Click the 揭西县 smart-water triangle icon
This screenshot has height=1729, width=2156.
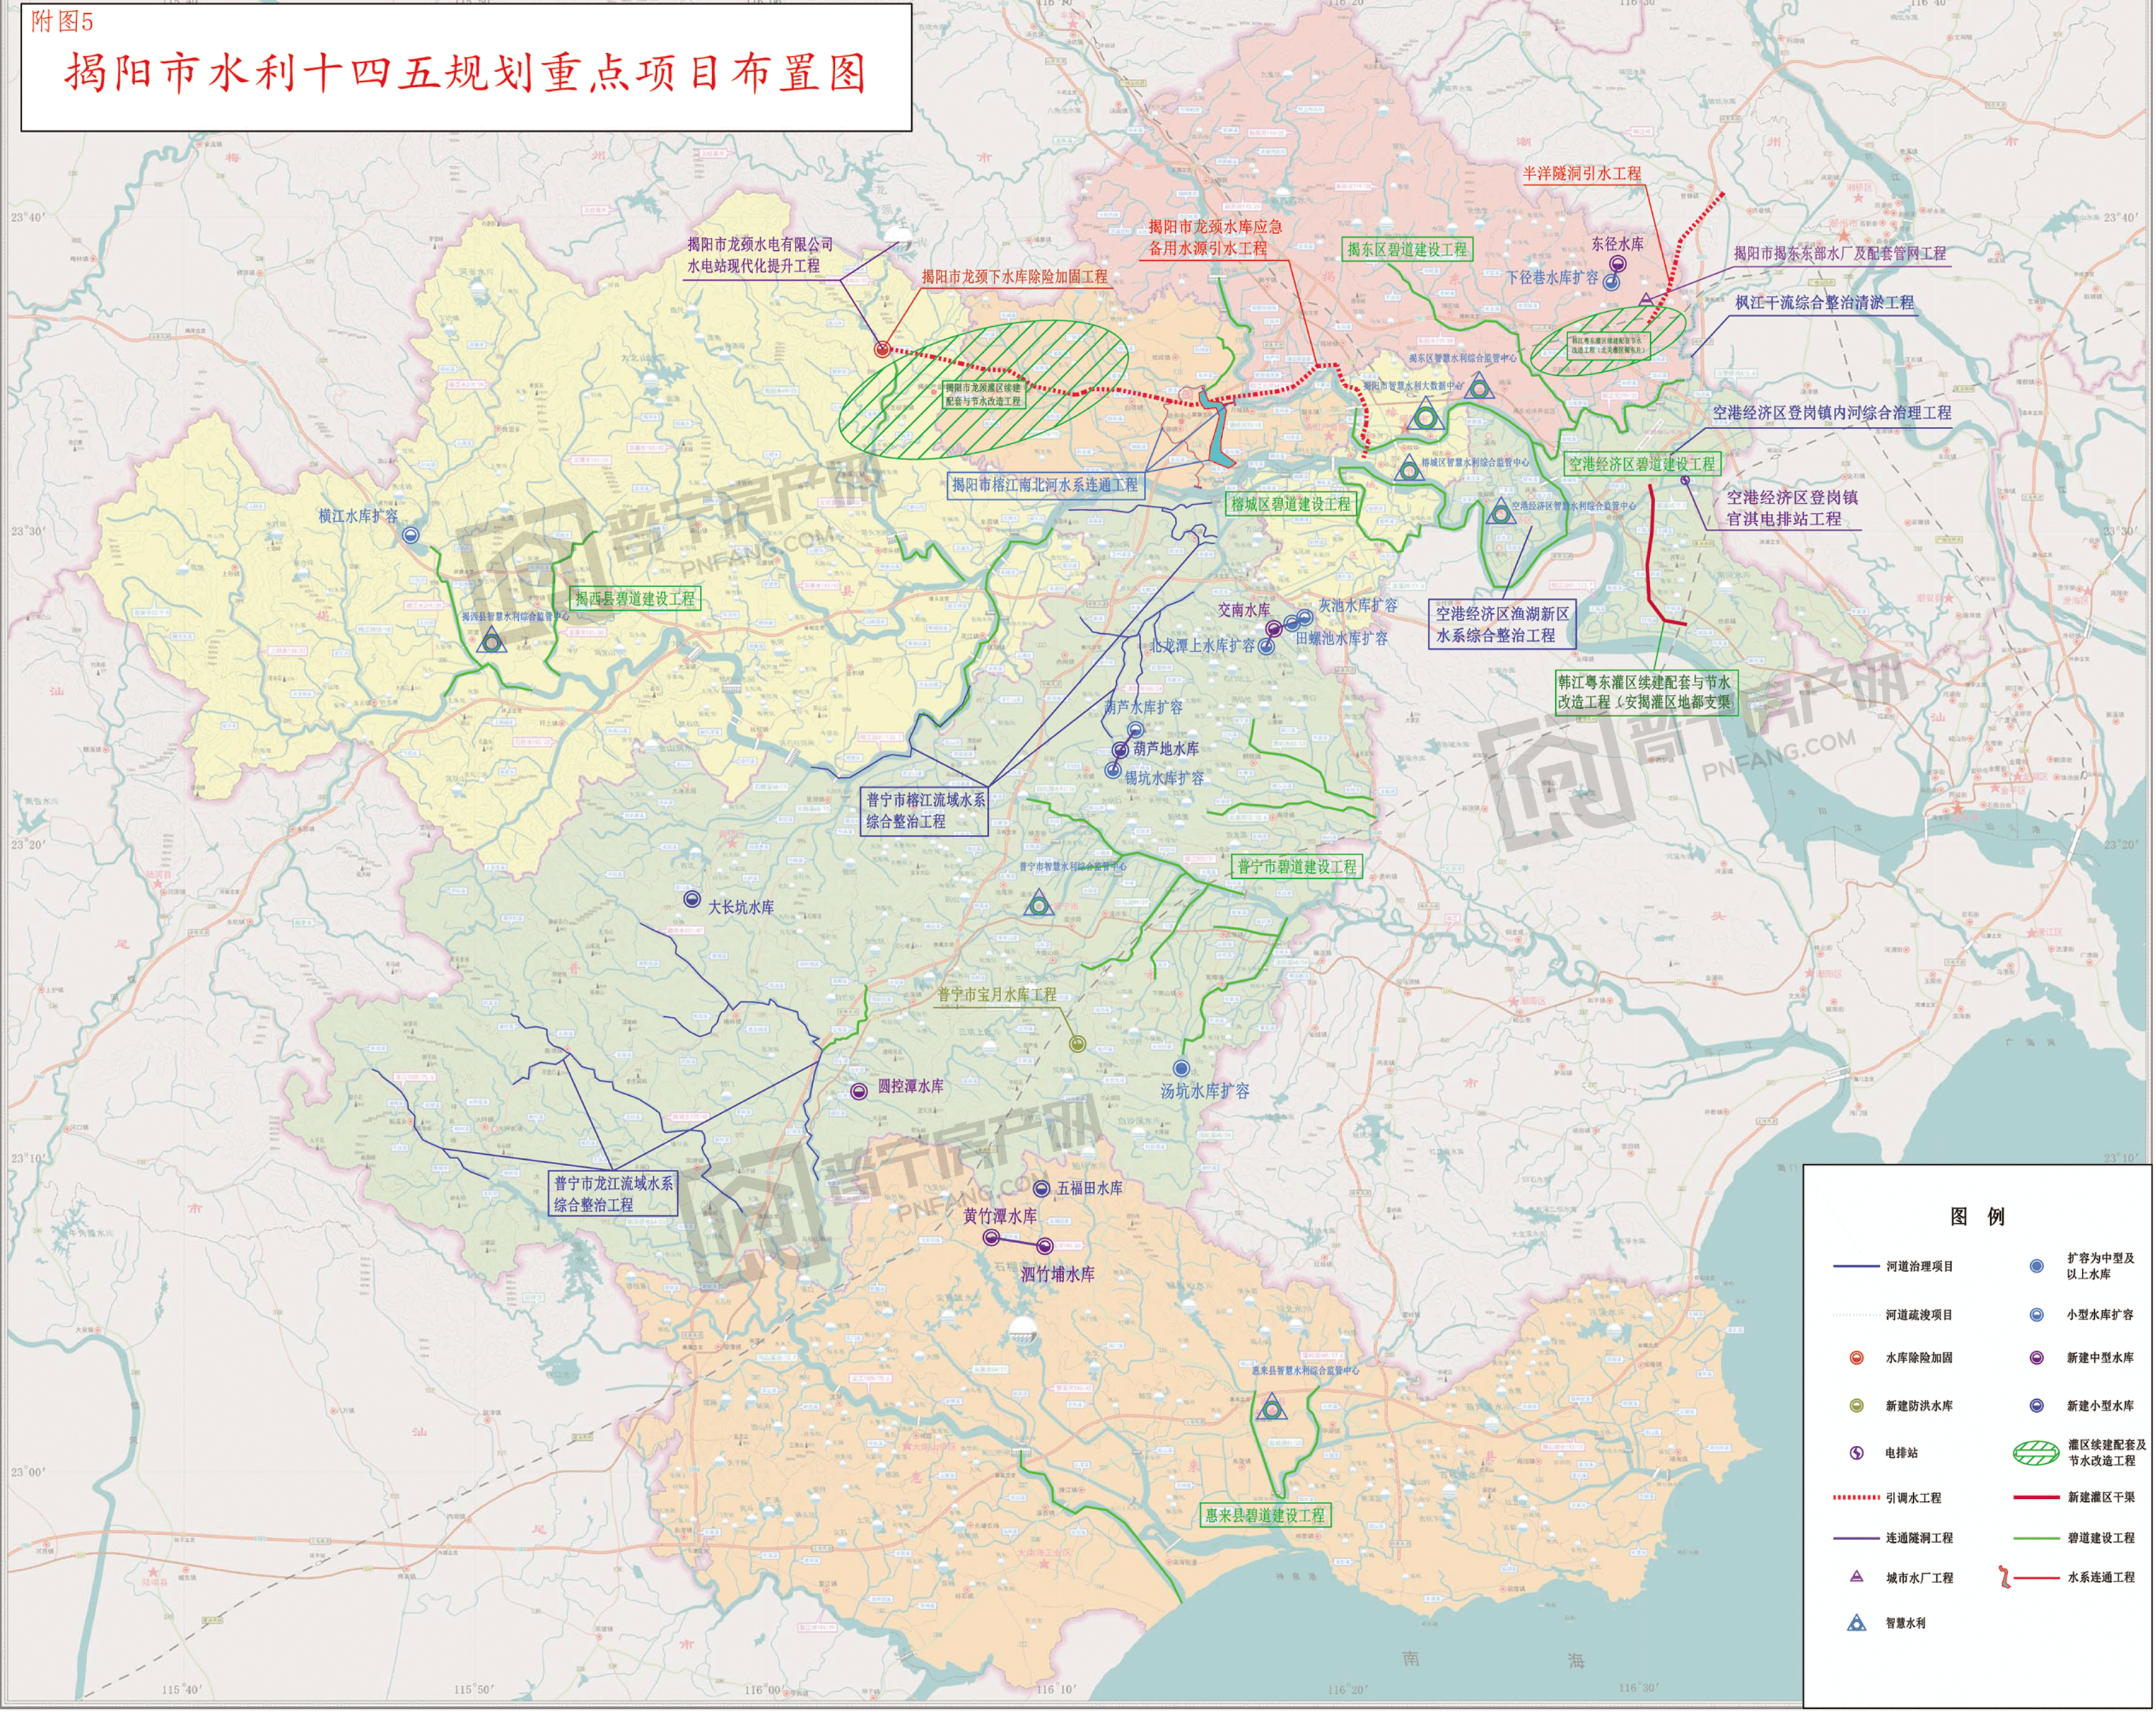491,642
